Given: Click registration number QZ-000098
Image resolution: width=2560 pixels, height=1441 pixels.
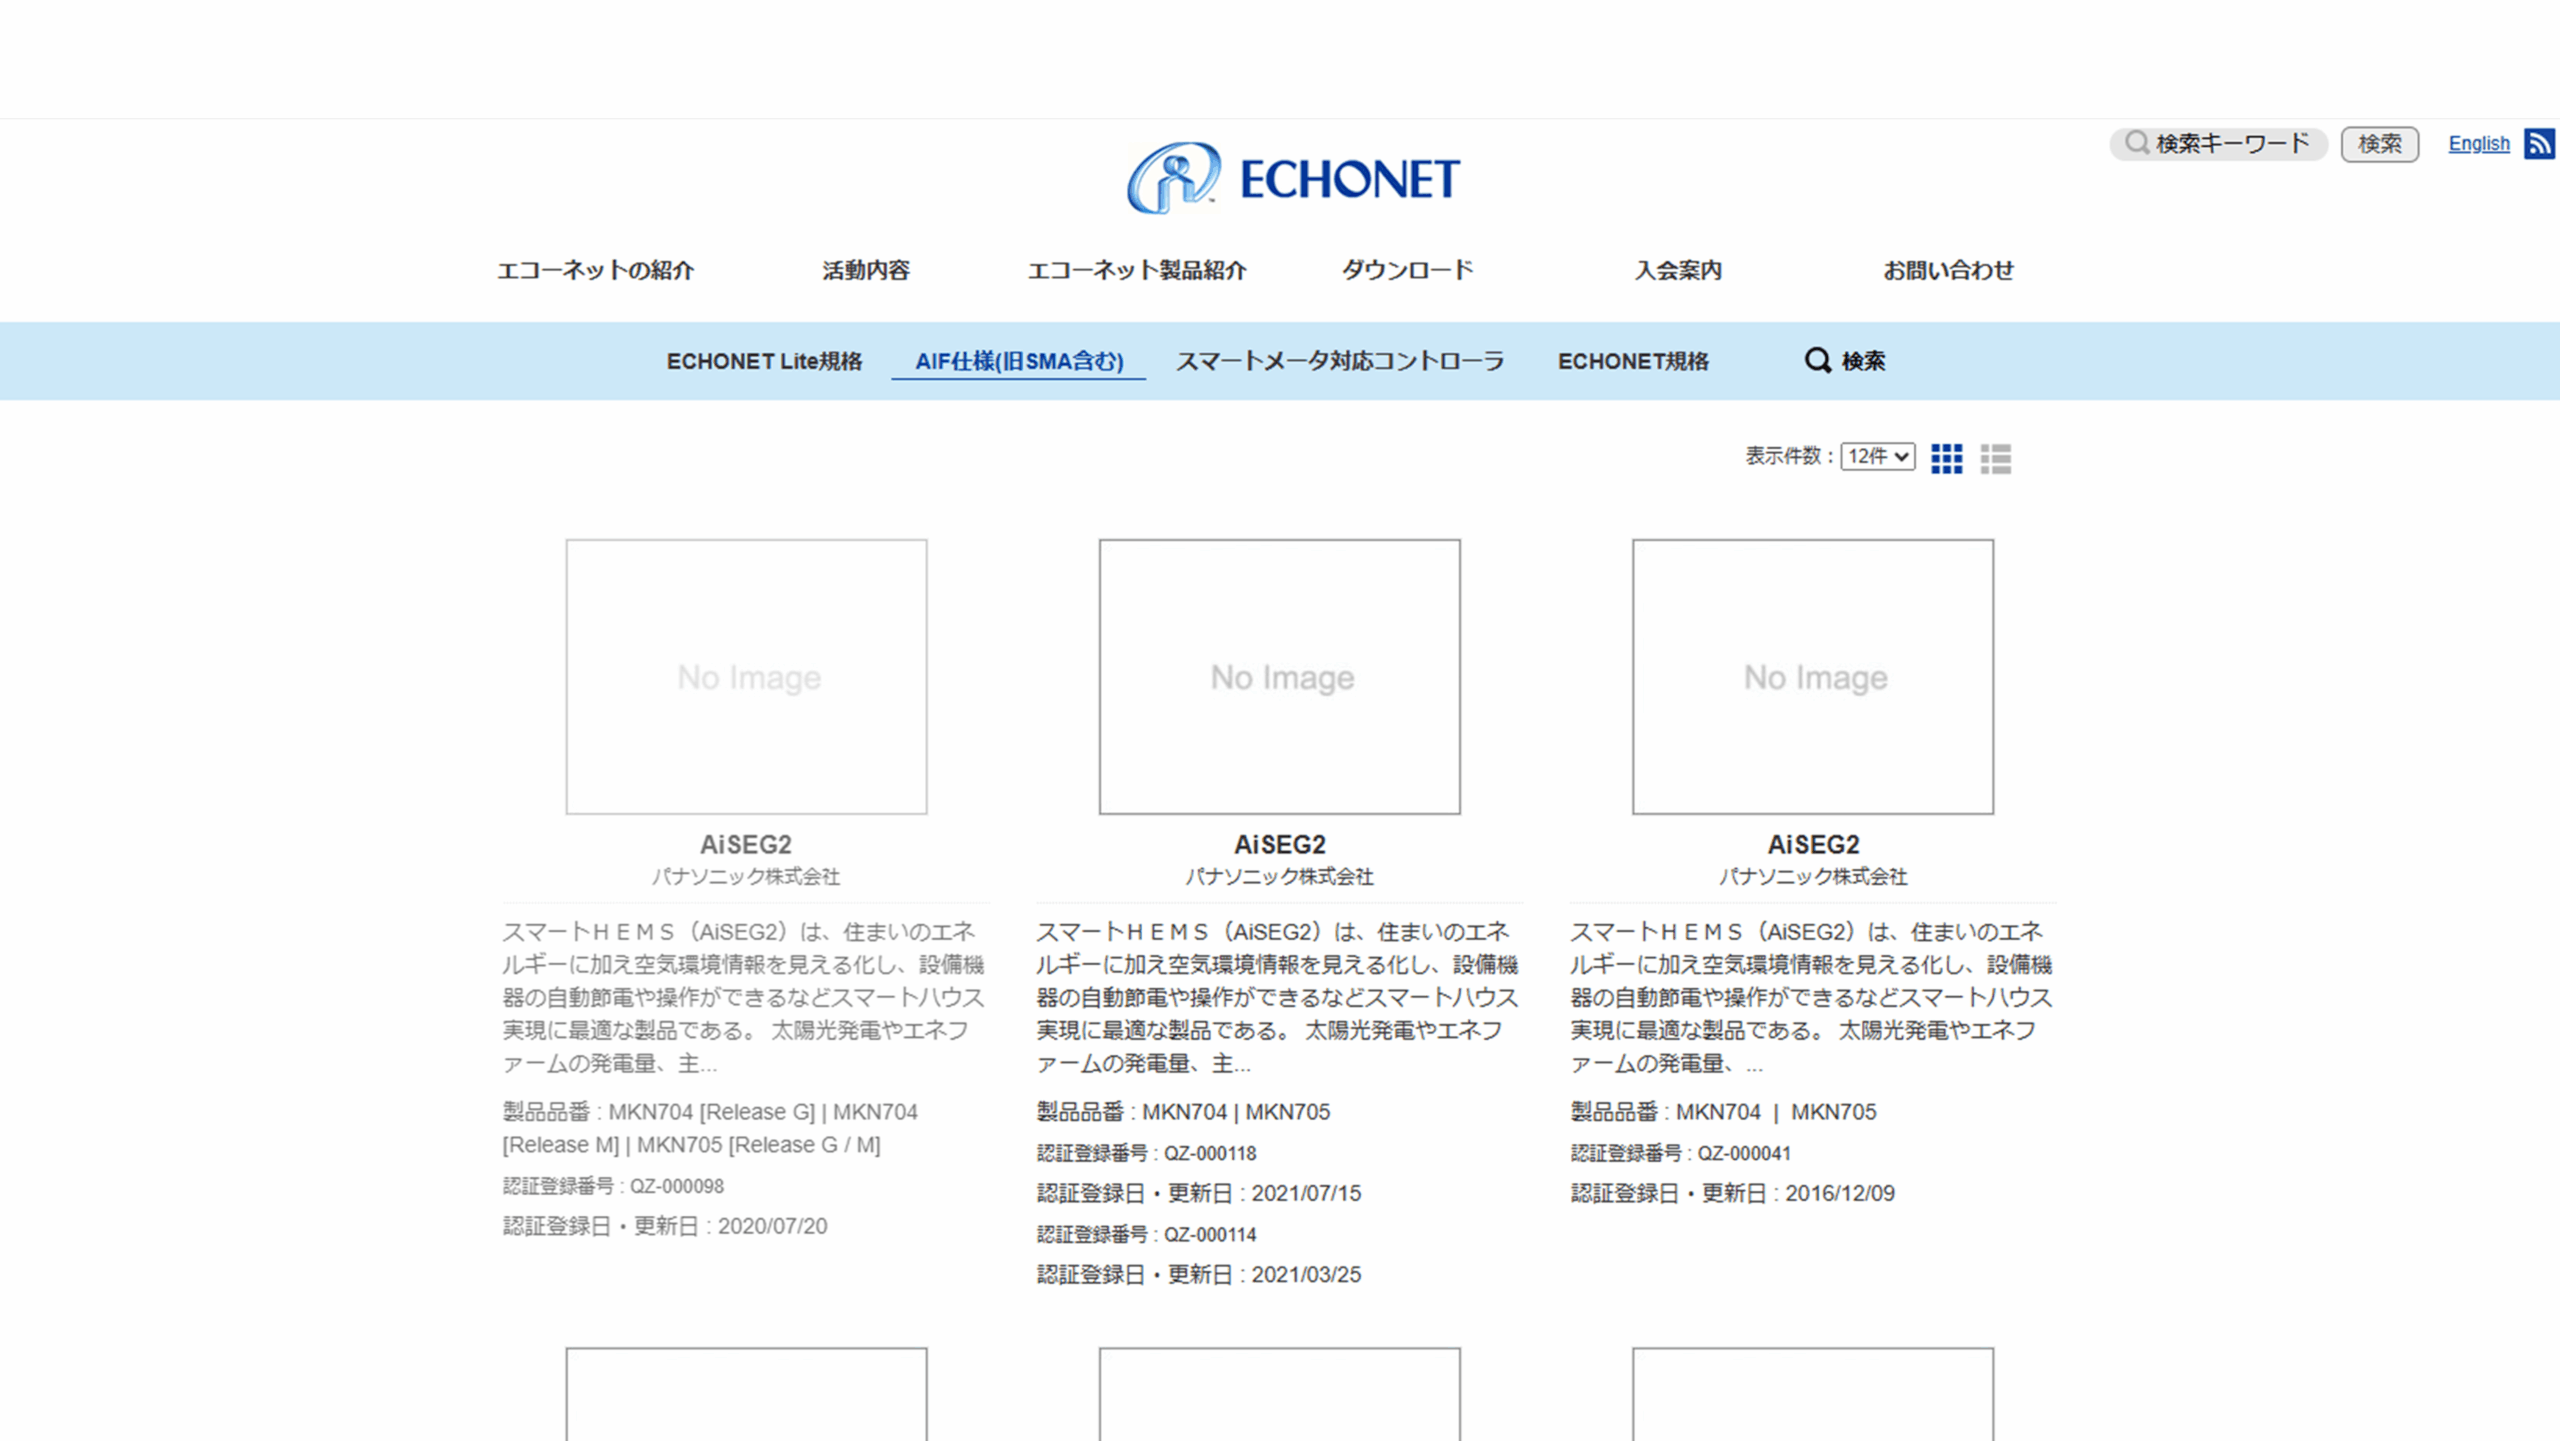Looking at the screenshot, I should [x=676, y=1187].
